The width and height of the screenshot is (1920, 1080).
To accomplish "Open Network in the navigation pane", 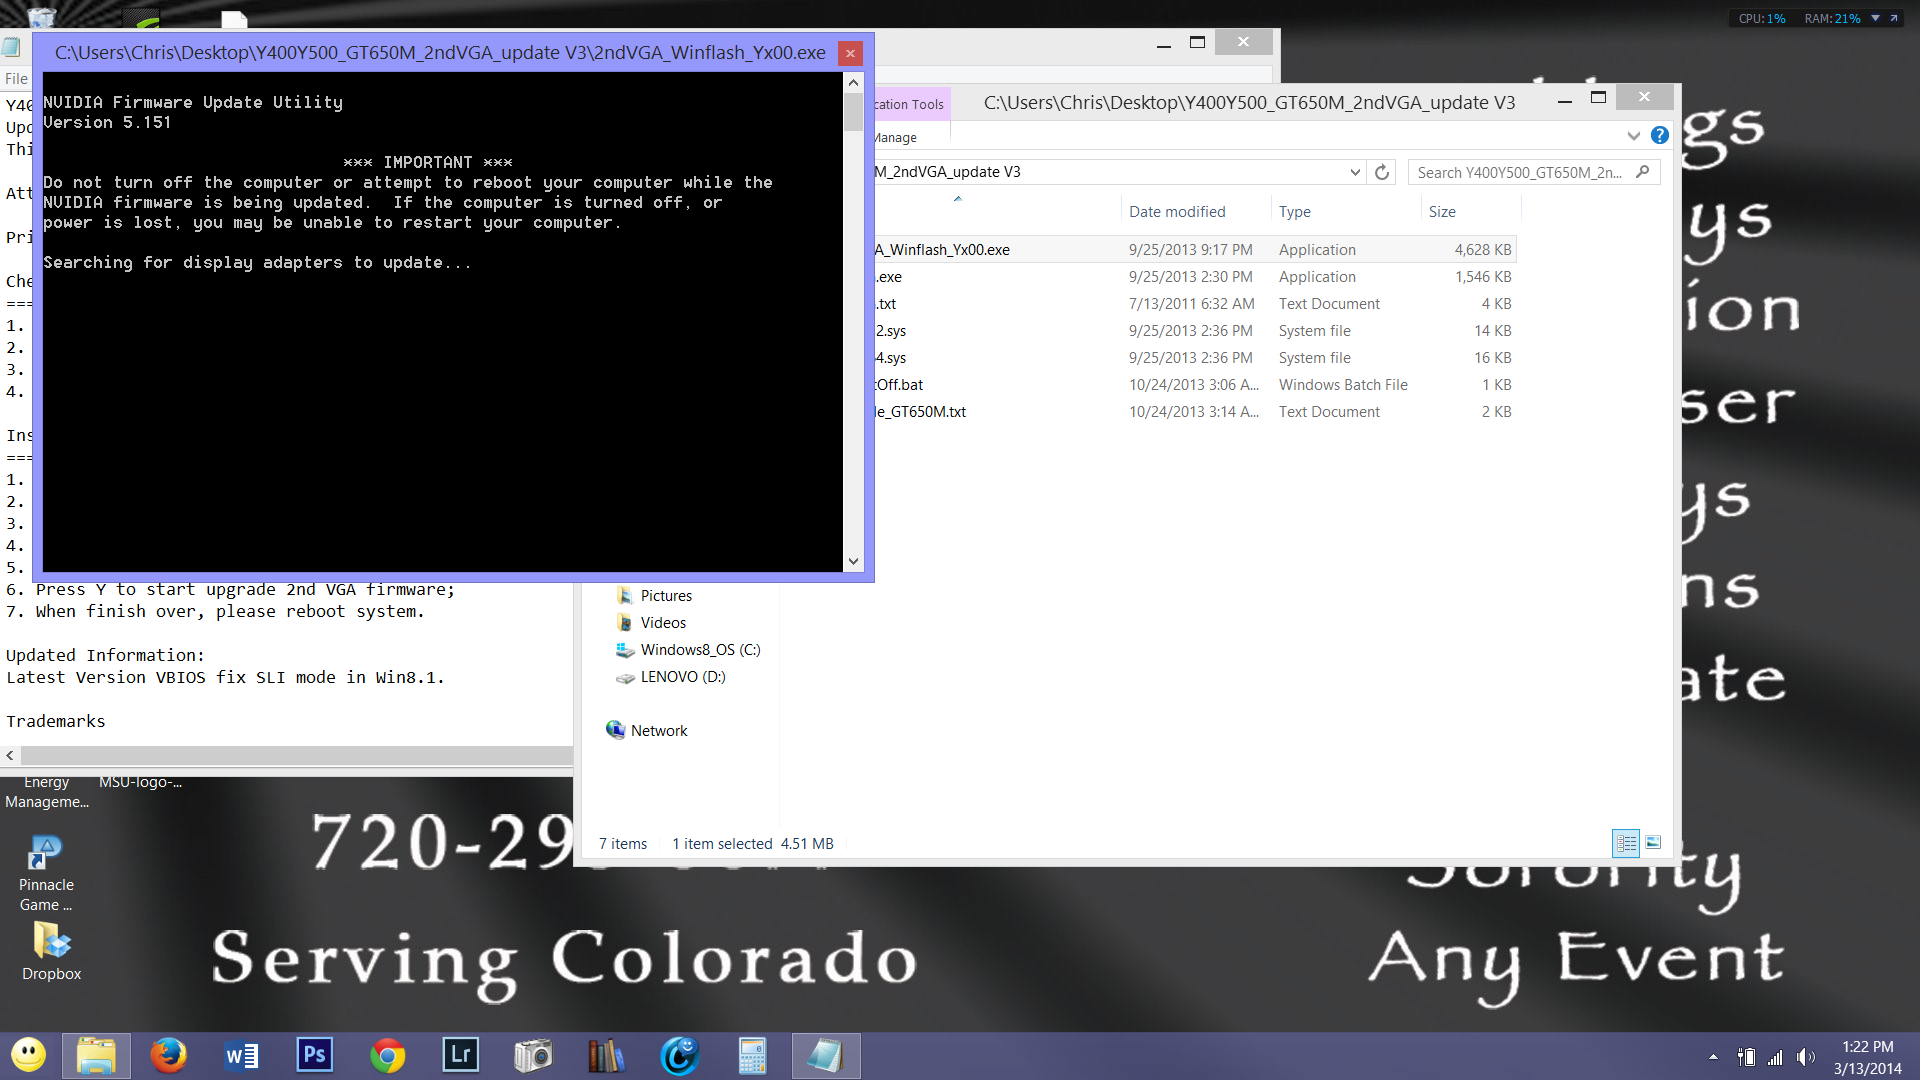I will click(x=647, y=731).
